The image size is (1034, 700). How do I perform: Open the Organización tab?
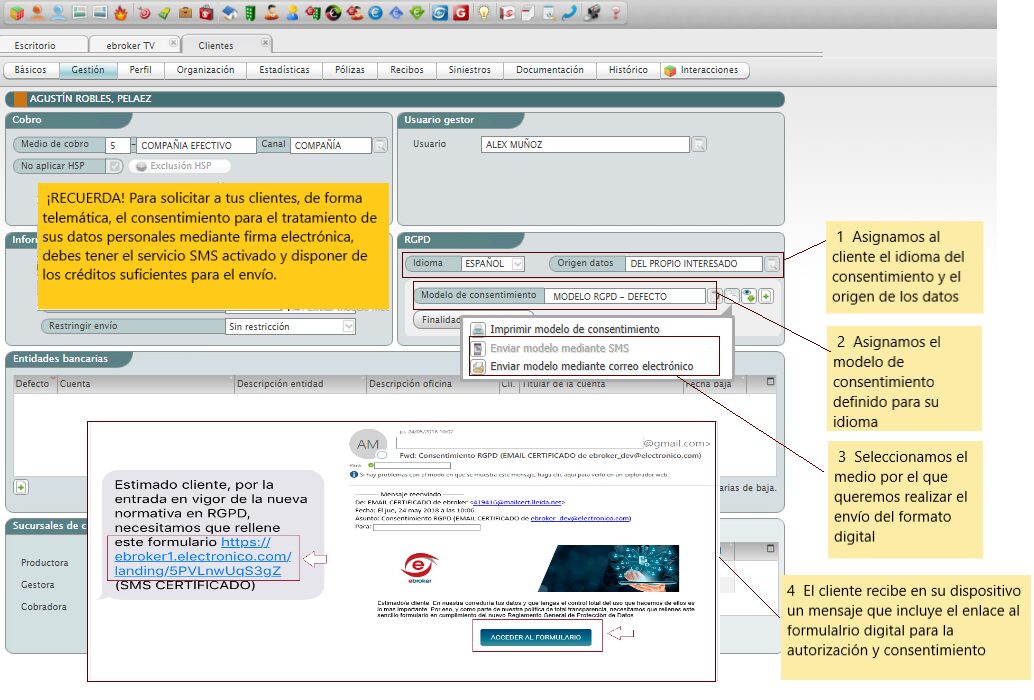(205, 70)
